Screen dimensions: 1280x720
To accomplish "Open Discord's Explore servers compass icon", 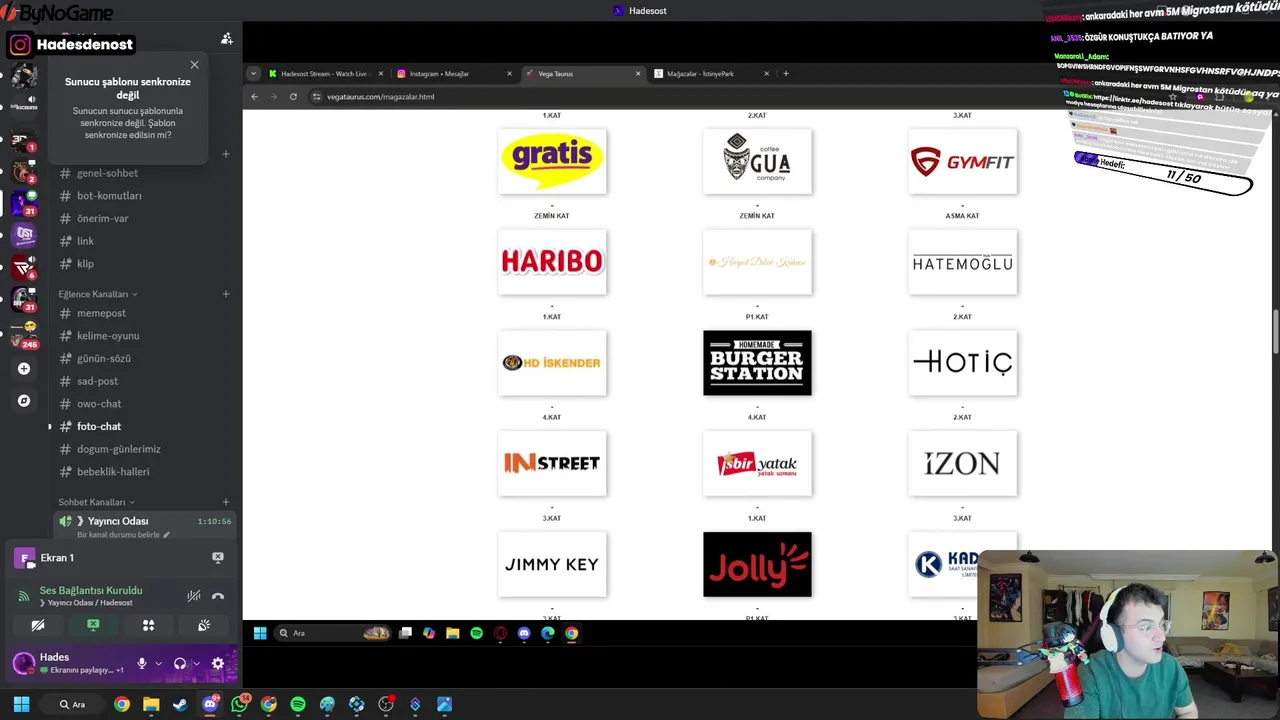I will coord(24,401).
